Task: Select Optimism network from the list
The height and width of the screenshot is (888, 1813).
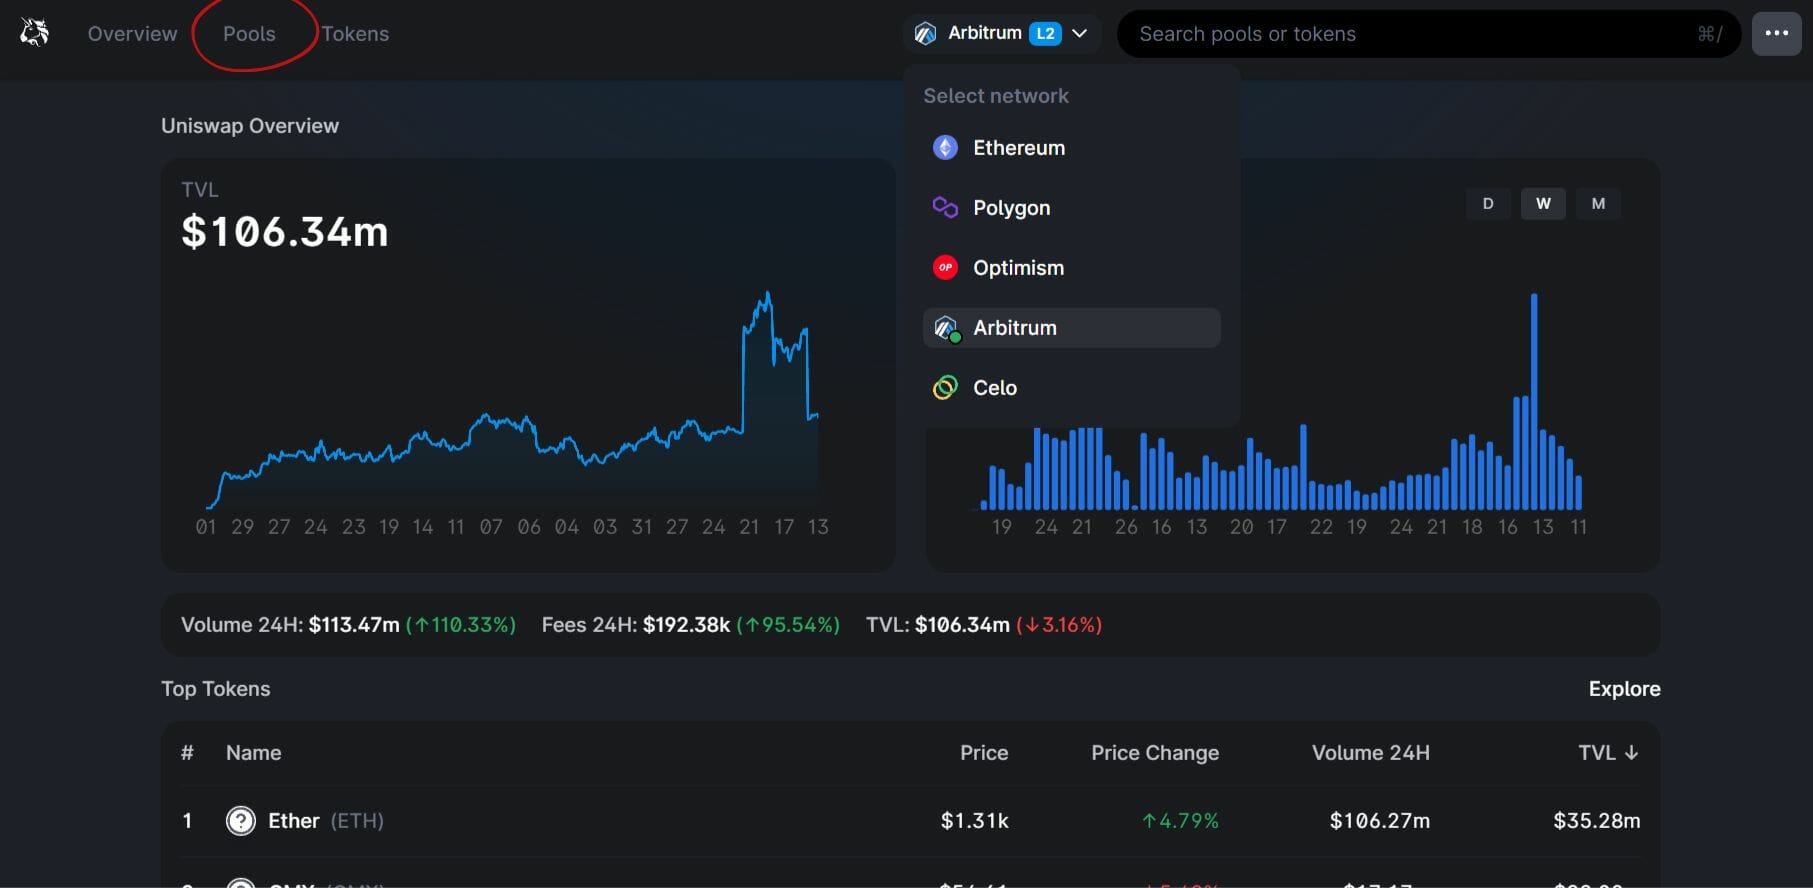Action: point(1071,268)
